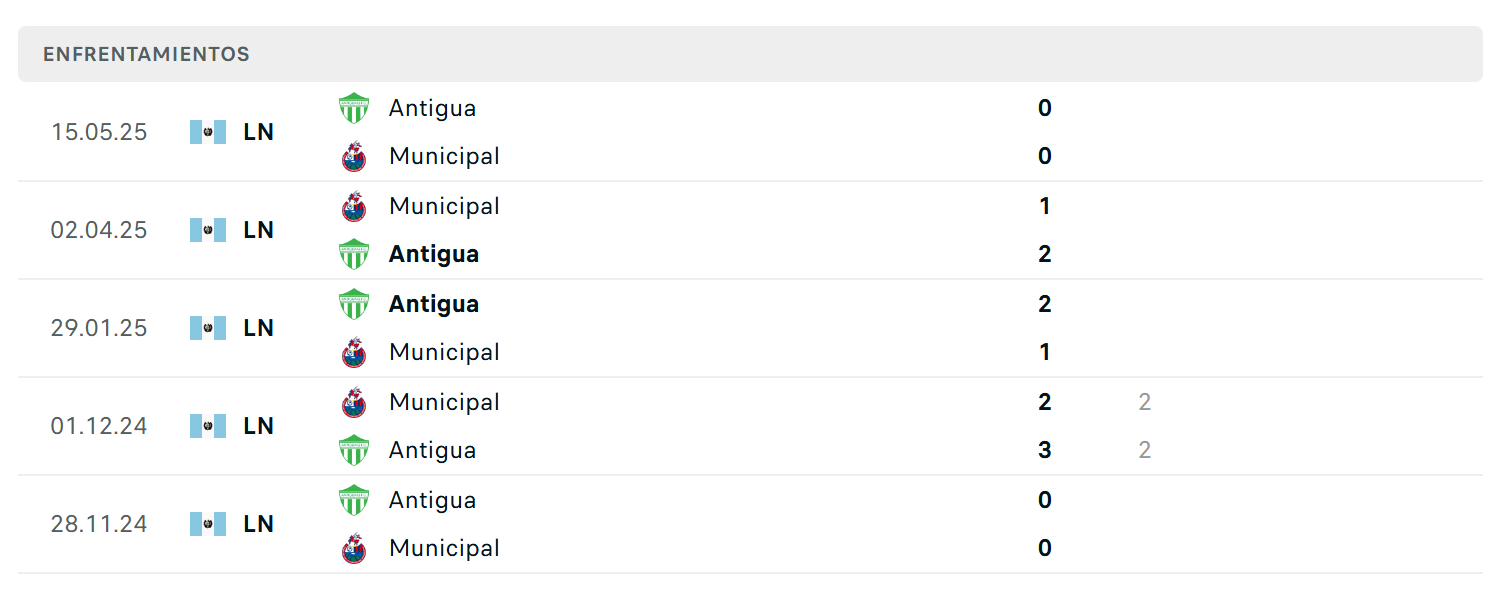Image resolution: width=1498 pixels, height=590 pixels.
Task: Open match dated 15.05.25
Action: tap(750, 132)
